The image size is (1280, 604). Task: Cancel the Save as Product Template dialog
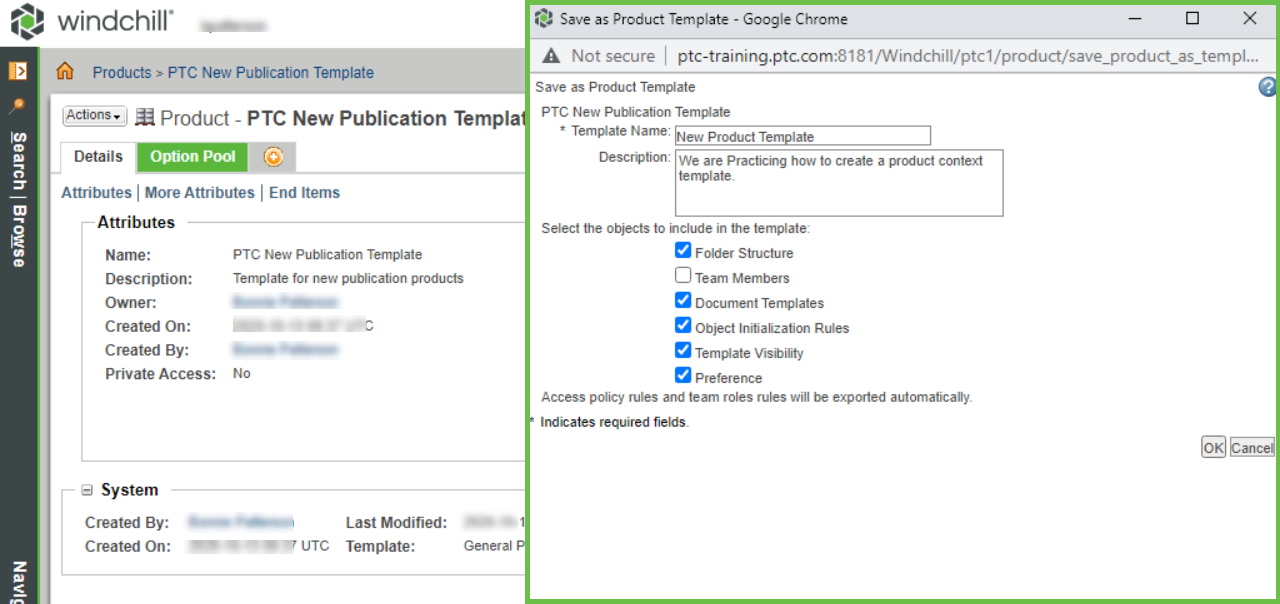coord(1252,448)
